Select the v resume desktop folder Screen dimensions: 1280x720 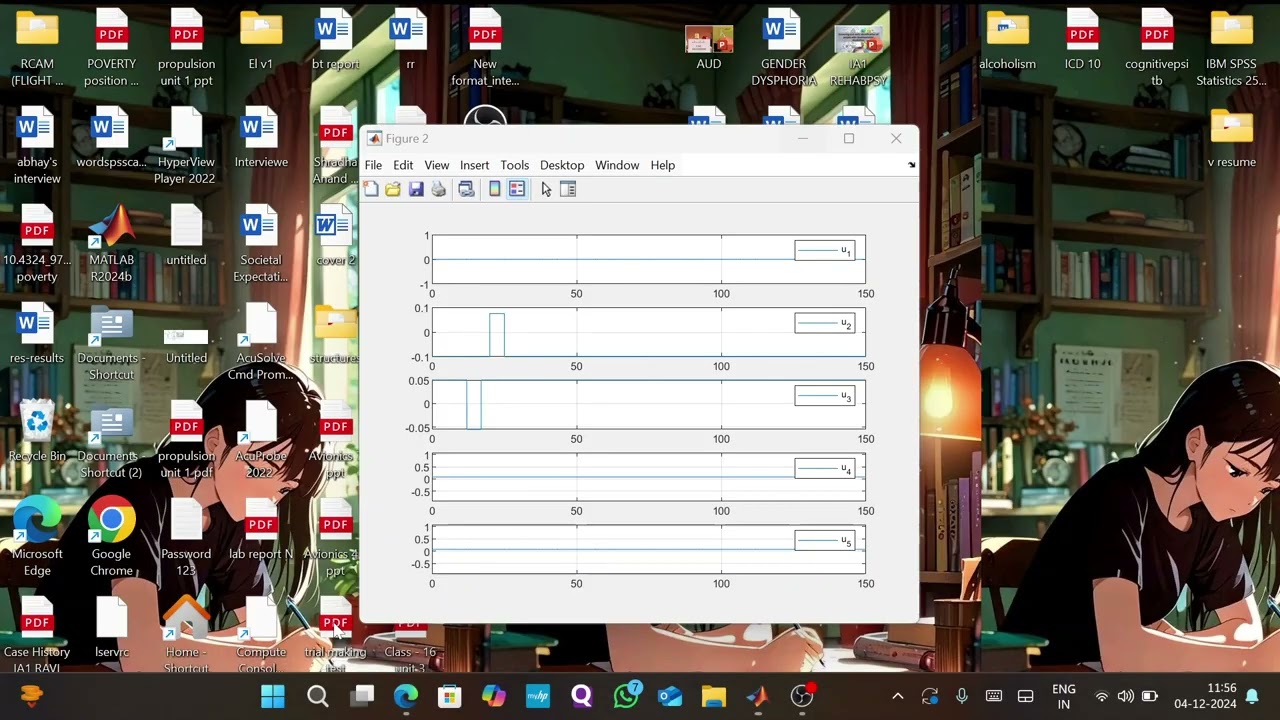coord(1231,138)
